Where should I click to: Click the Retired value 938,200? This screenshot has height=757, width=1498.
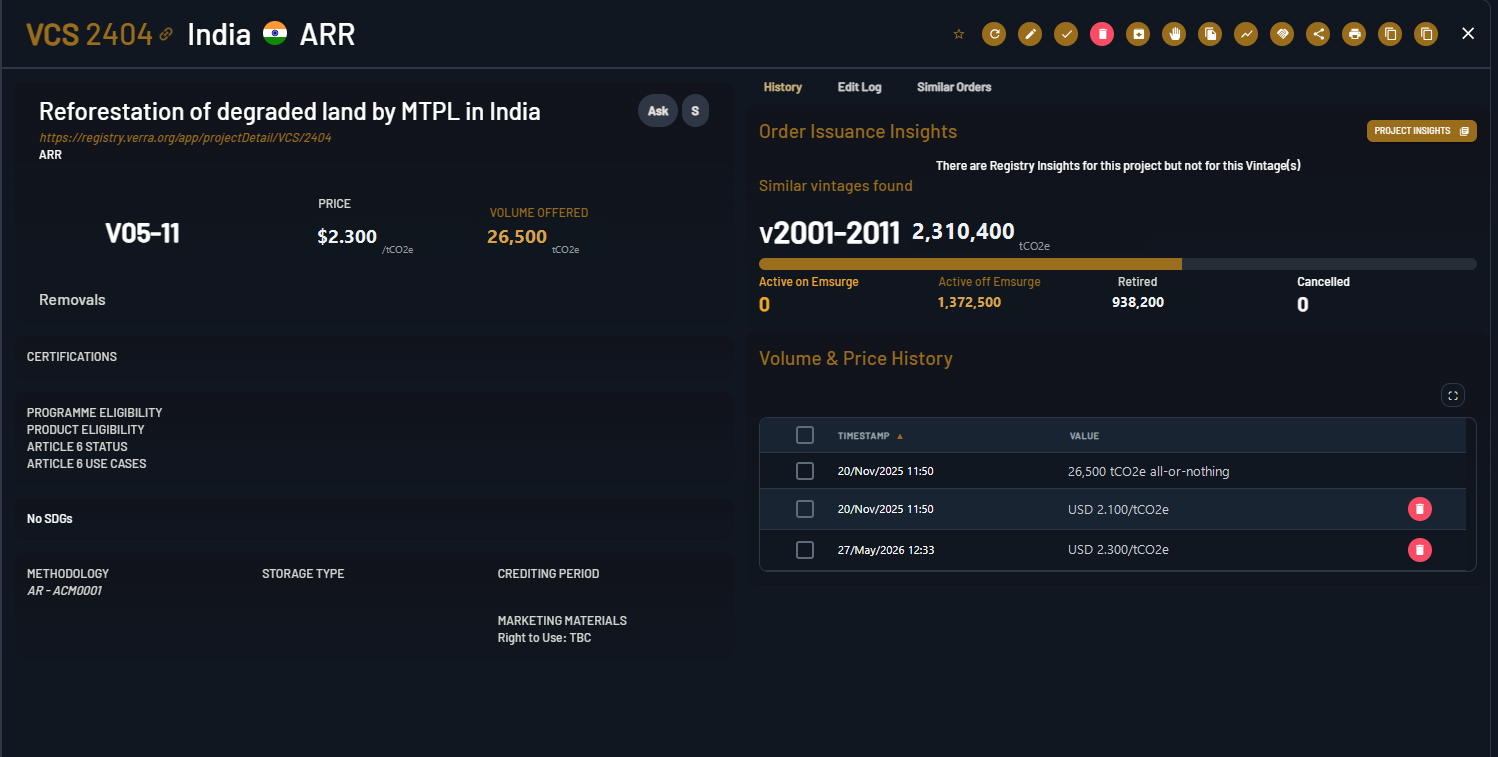[x=1138, y=302]
